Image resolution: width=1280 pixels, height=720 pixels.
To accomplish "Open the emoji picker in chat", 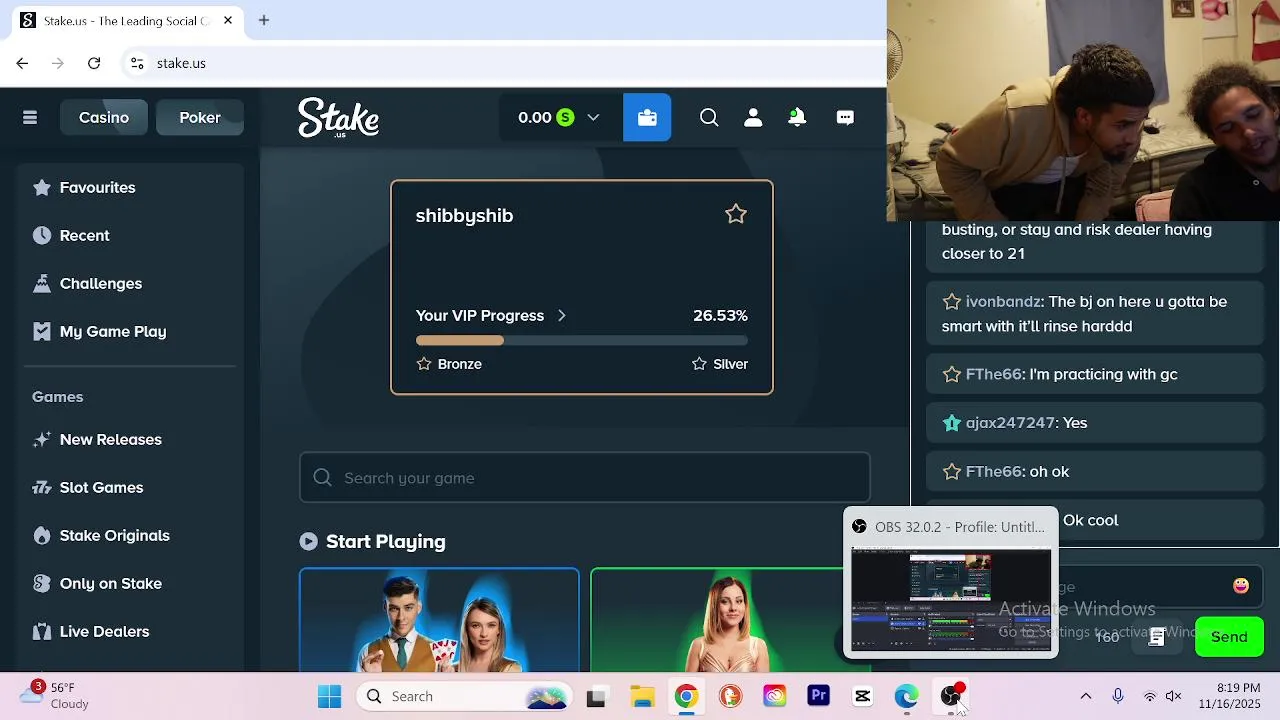I will pos(1241,586).
